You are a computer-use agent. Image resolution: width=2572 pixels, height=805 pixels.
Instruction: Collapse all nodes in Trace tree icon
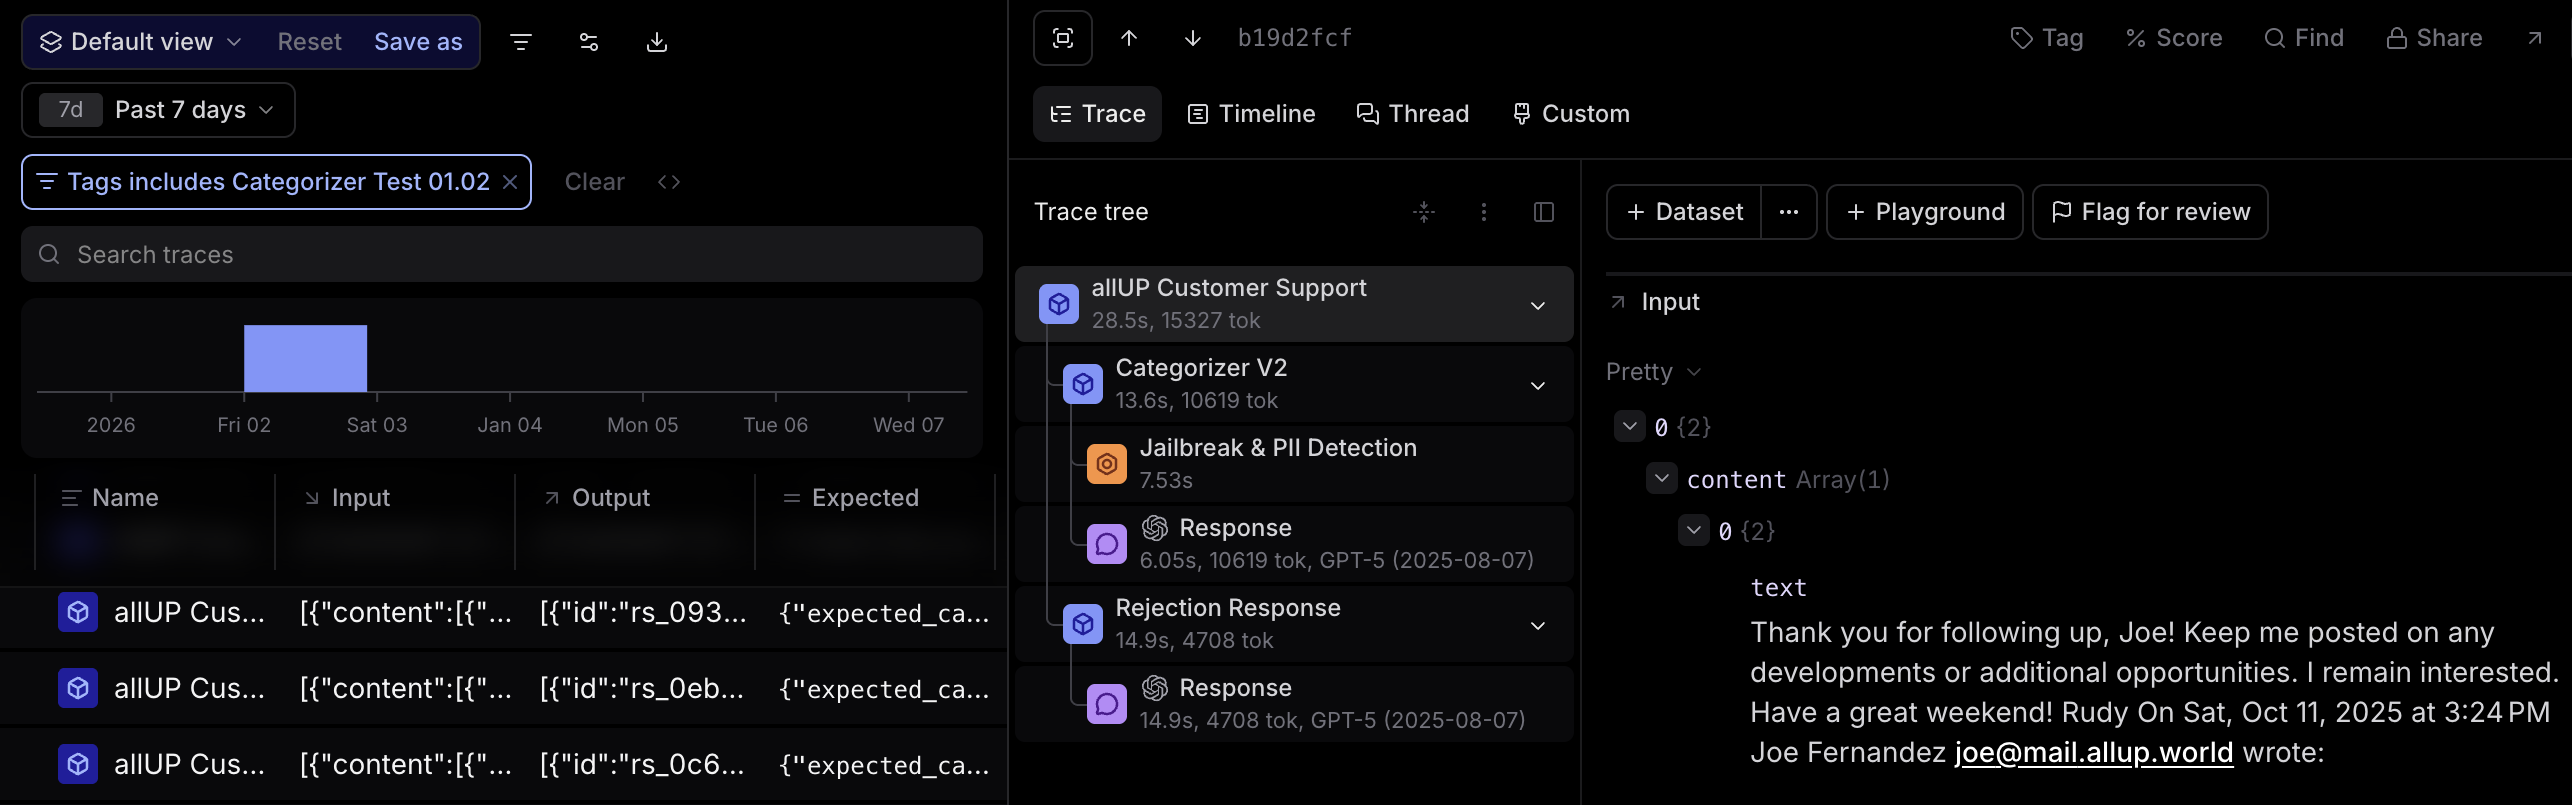click(1424, 212)
